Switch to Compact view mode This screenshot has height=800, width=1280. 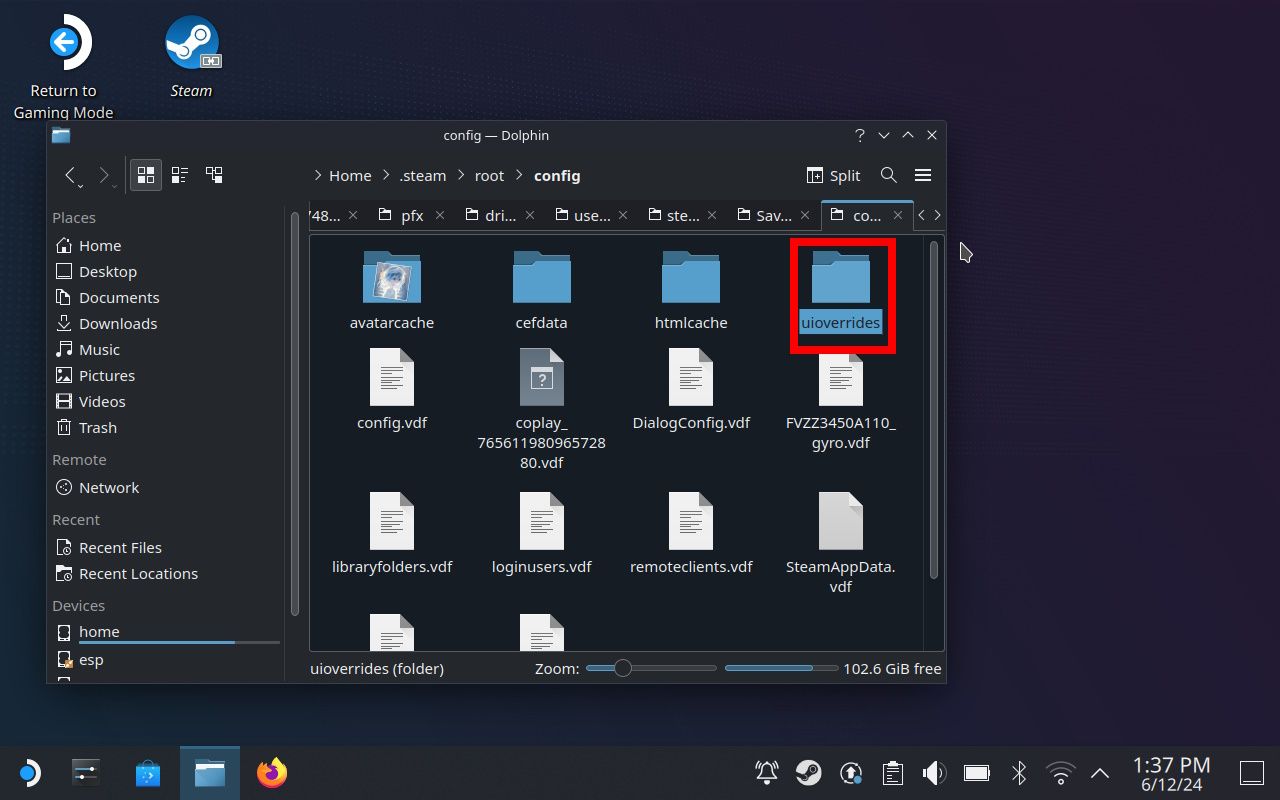click(x=180, y=175)
